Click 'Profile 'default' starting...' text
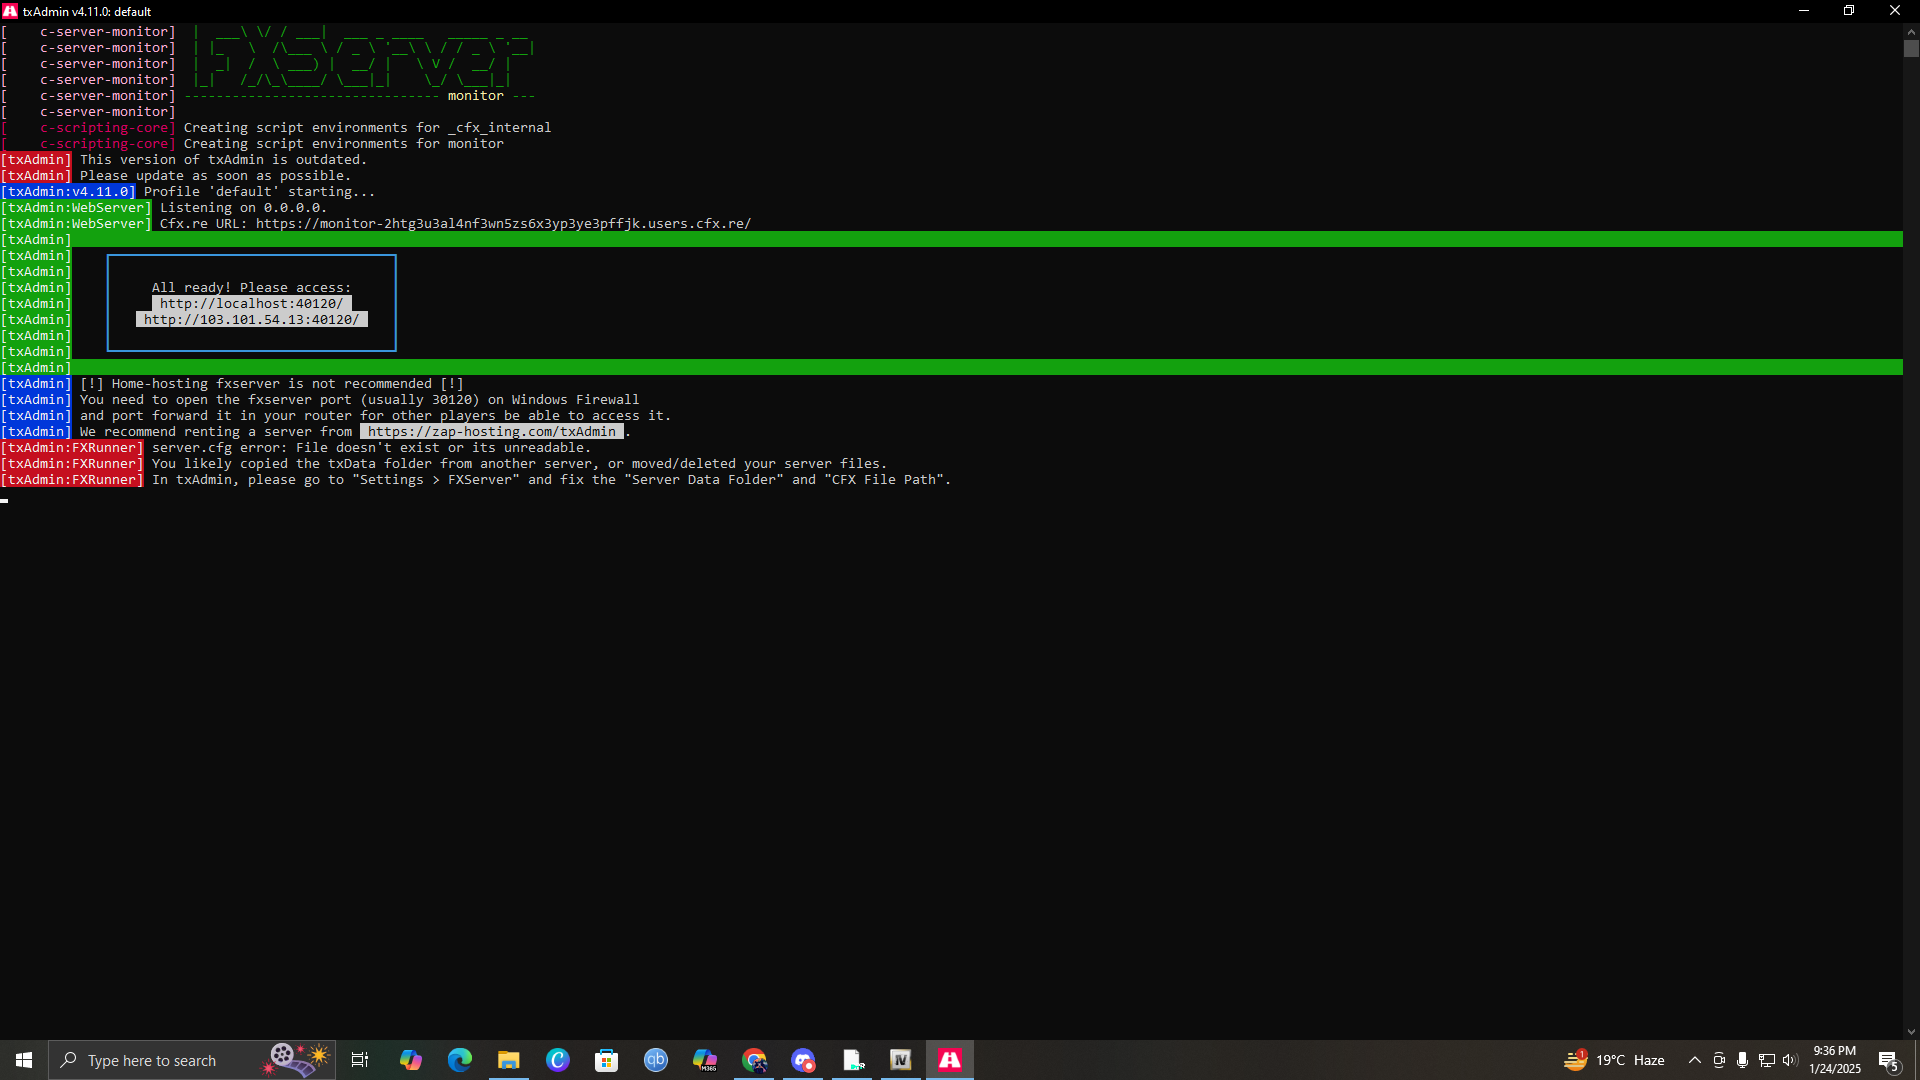This screenshot has width=1920, height=1080. point(259,192)
